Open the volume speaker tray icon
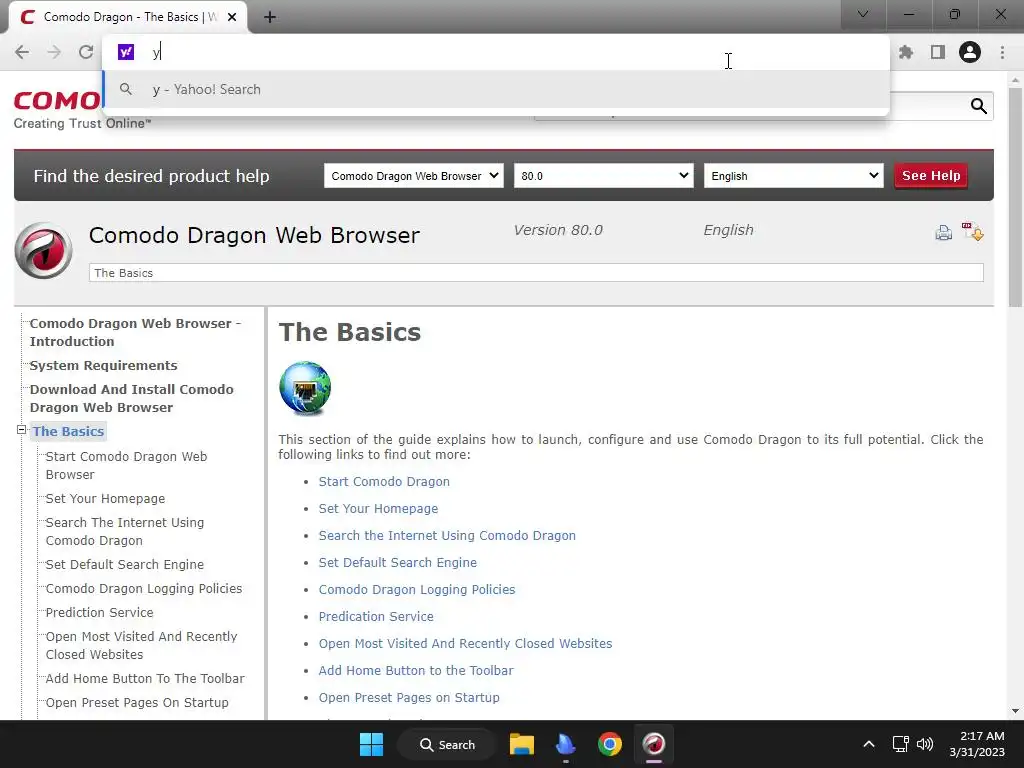The image size is (1024, 768). [925, 744]
